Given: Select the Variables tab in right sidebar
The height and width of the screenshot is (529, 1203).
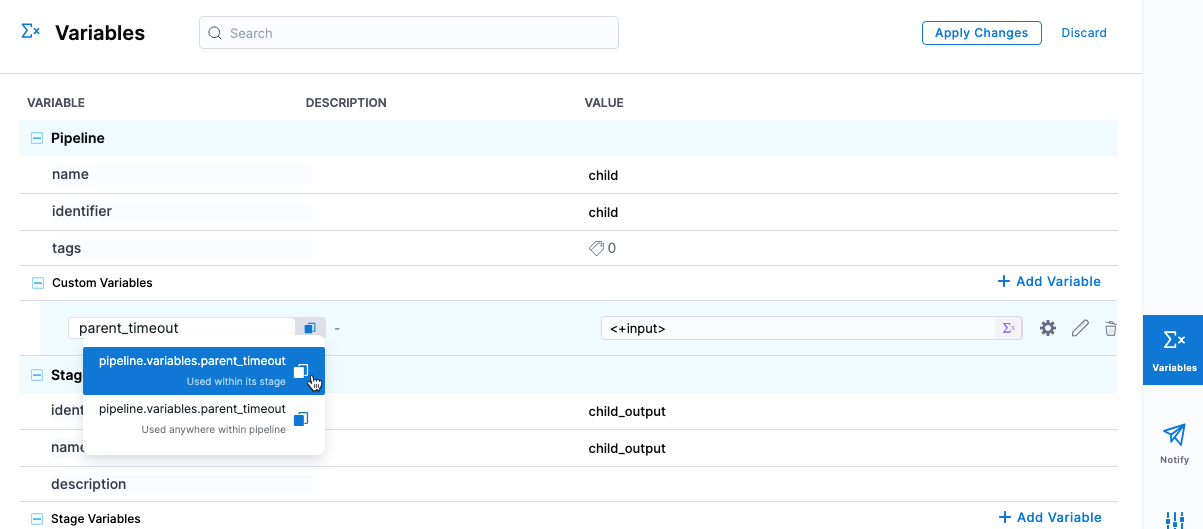Looking at the screenshot, I should 1174,349.
